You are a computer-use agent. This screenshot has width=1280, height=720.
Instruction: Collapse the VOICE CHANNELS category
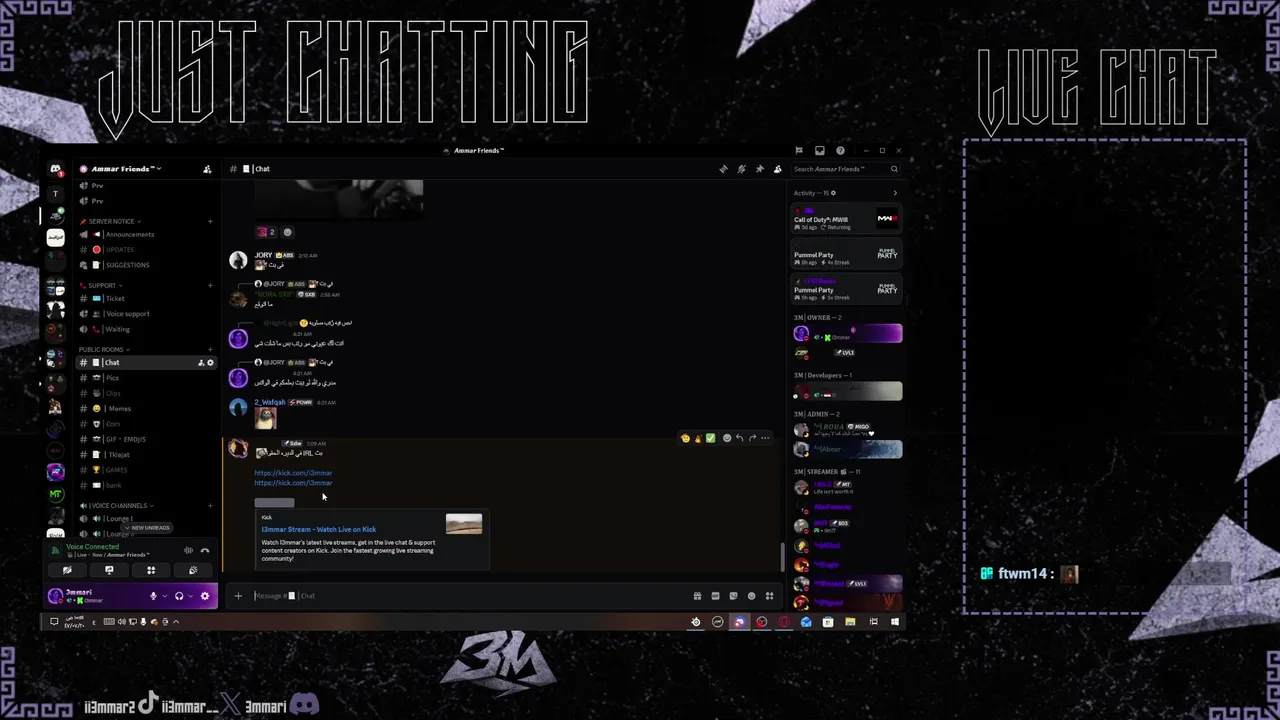(x=115, y=505)
